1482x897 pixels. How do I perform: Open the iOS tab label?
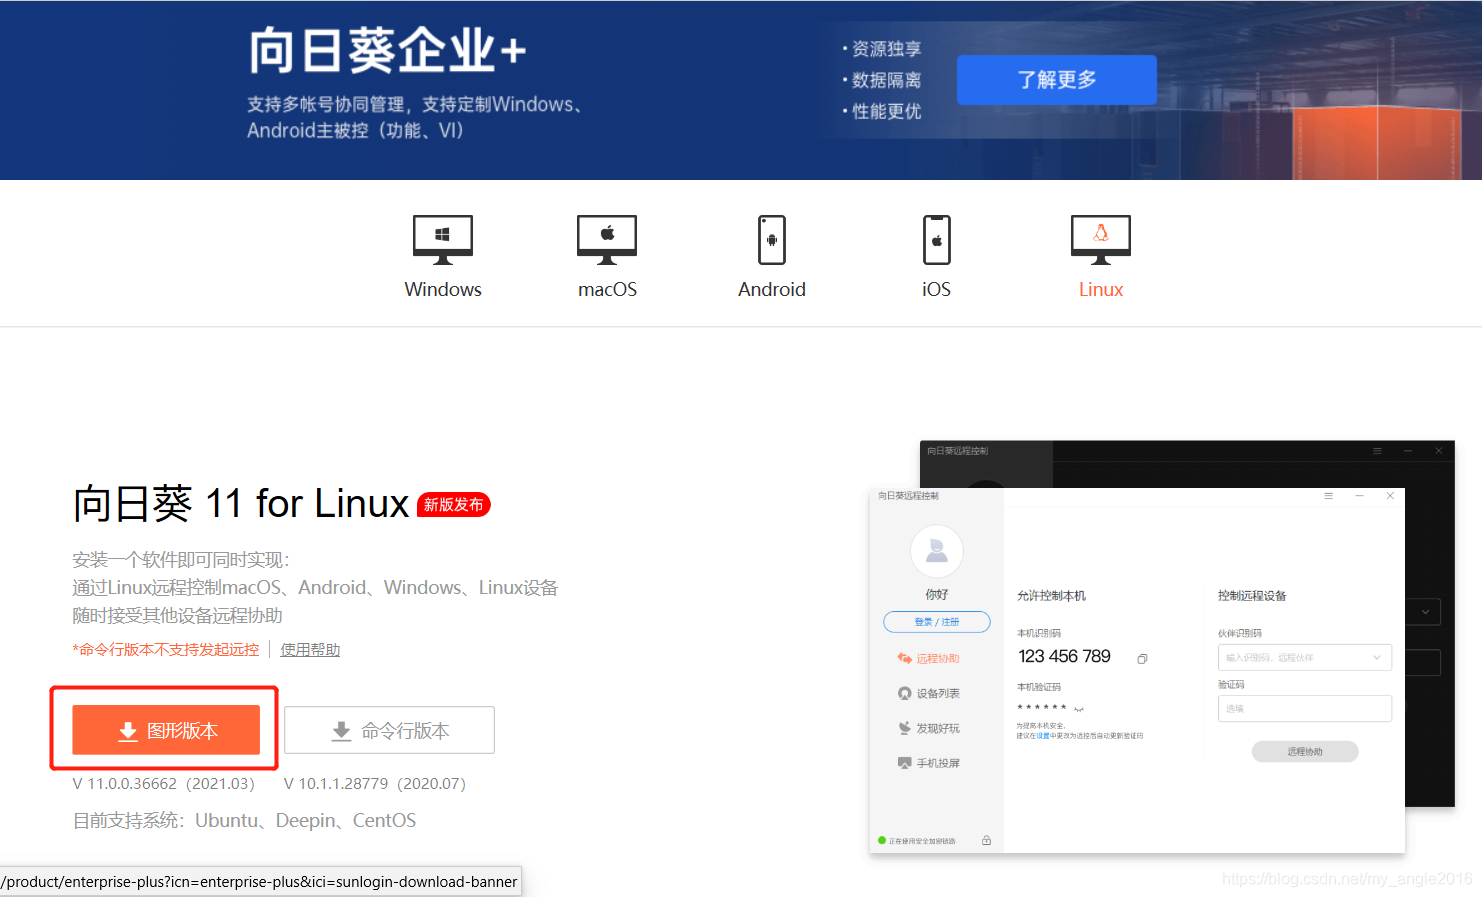pos(937,289)
